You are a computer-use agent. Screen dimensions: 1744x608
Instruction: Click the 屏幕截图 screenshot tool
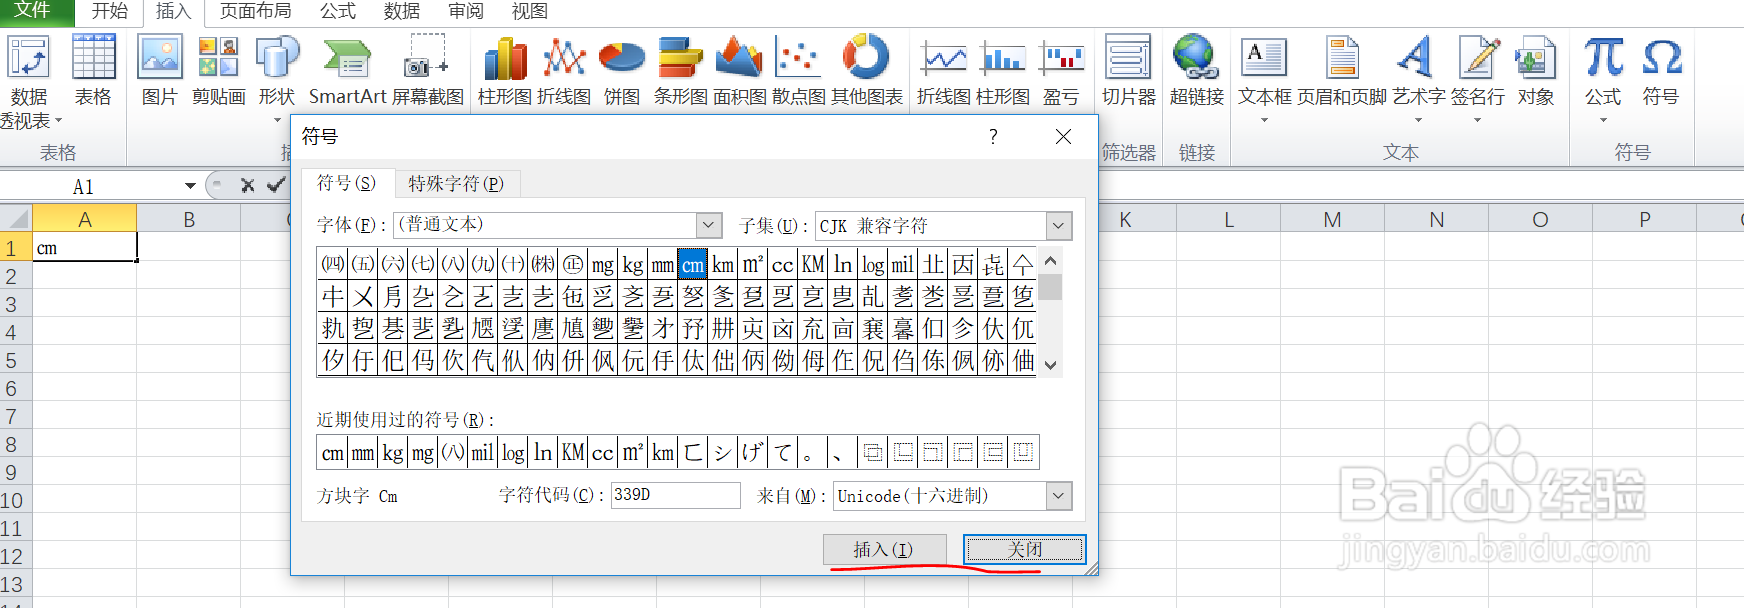coord(428,70)
